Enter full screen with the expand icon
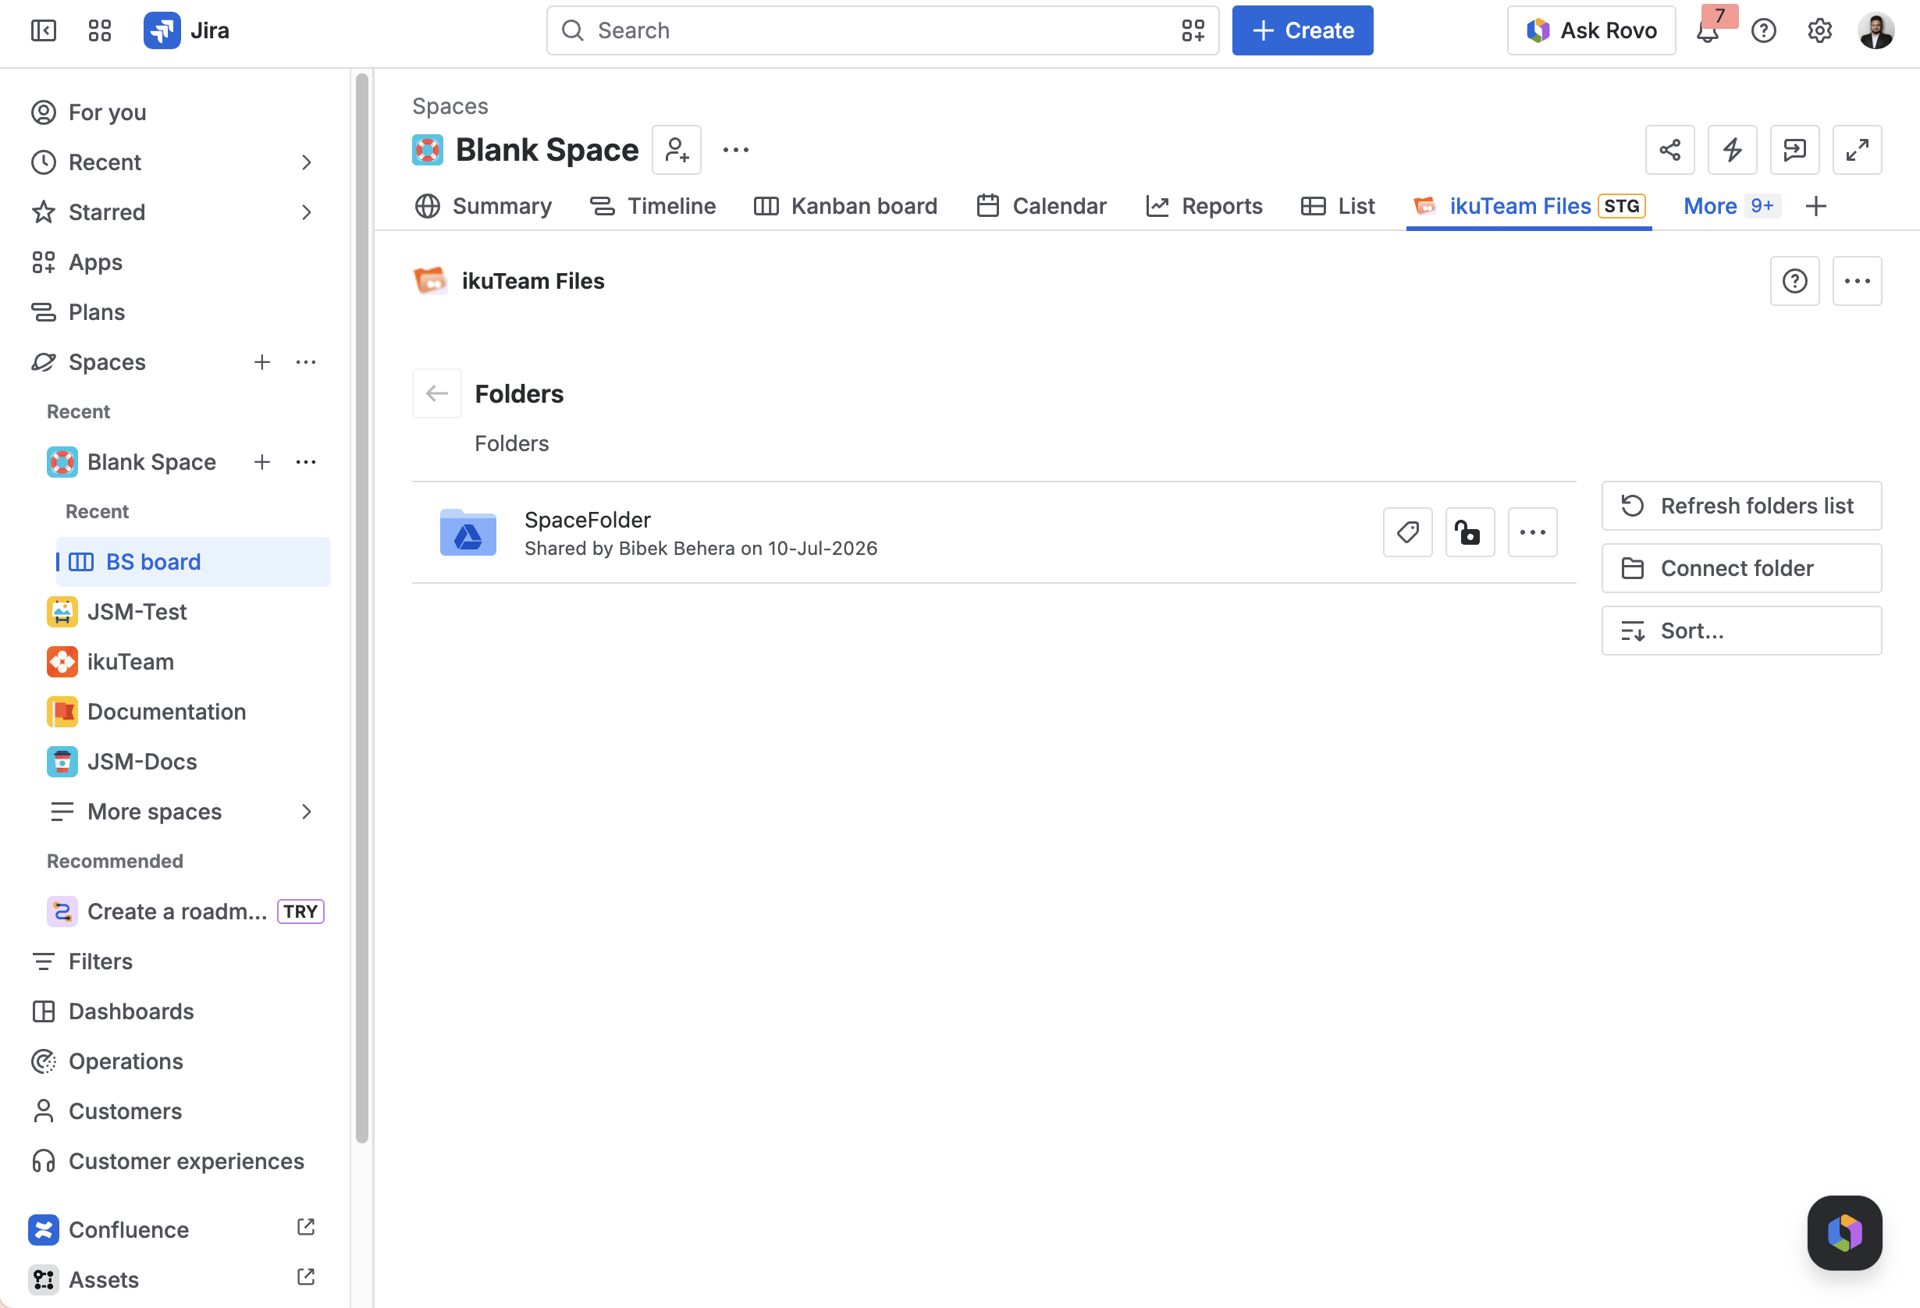Image resolution: width=1920 pixels, height=1308 pixels. coord(1857,150)
